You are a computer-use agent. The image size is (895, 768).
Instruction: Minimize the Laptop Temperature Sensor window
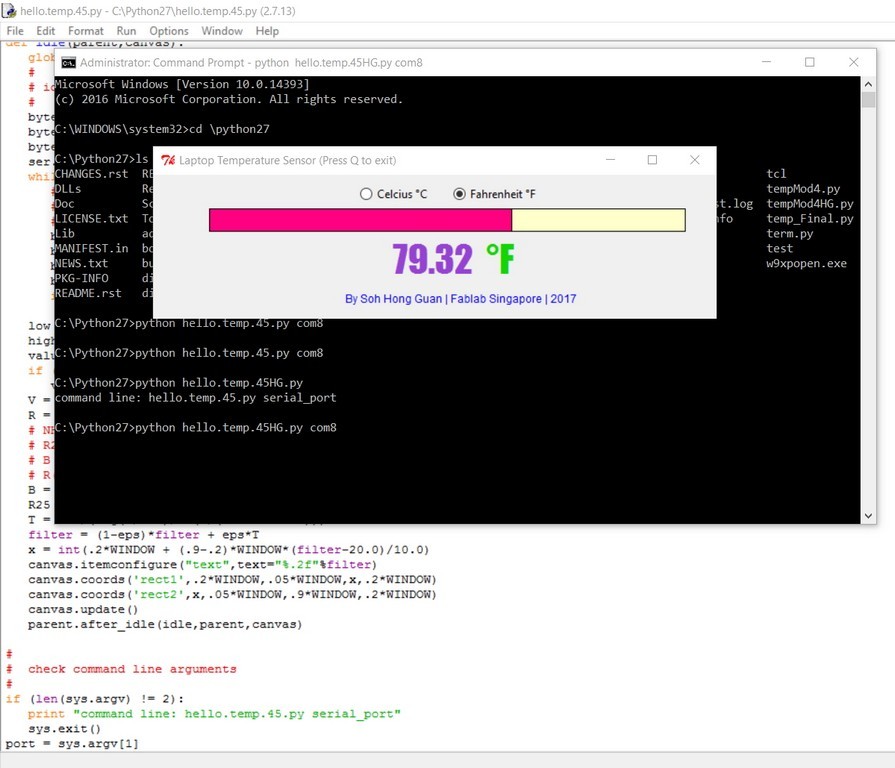pyautogui.click(x=610, y=160)
